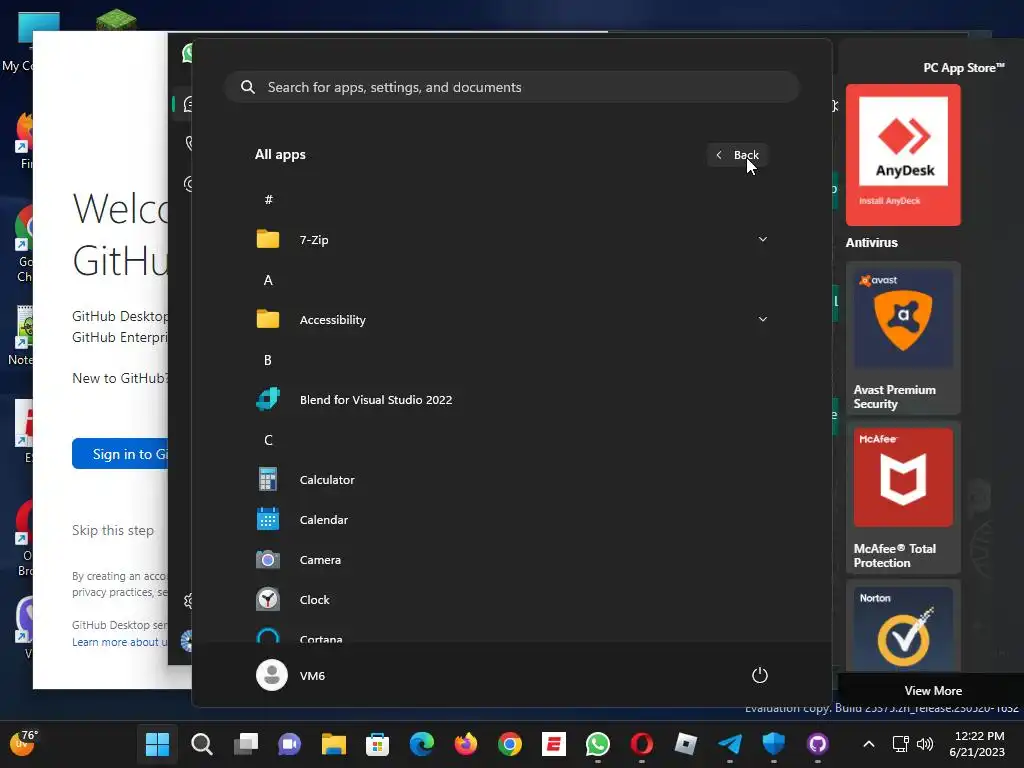Image resolution: width=1024 pixels, height=768 pixels.
Task: Click the power button icon
Action: pyautogui.click(x=760, y=675)
